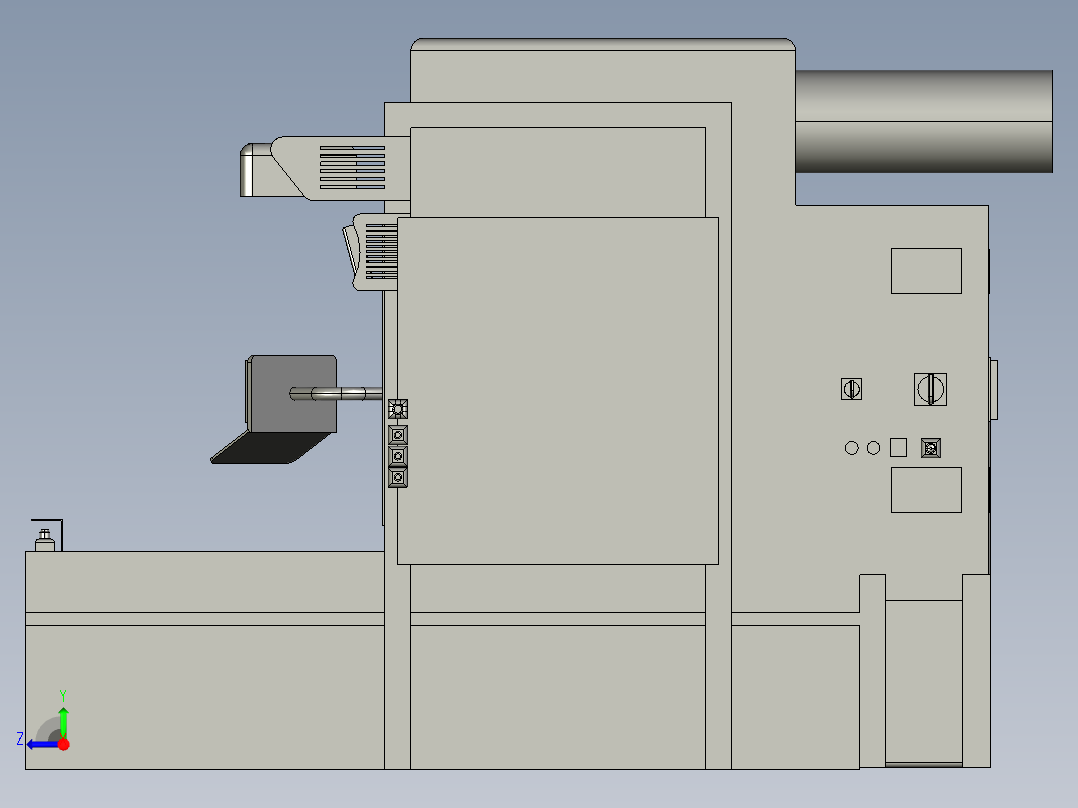
Task: Select the large rotary selector knob
Action: (x=929, y=388)
